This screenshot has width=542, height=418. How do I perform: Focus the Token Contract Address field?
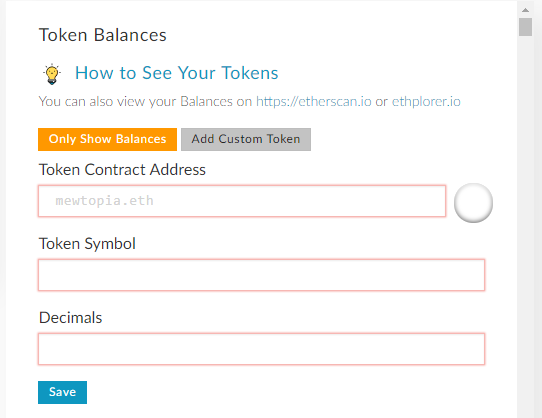(242, 201)
